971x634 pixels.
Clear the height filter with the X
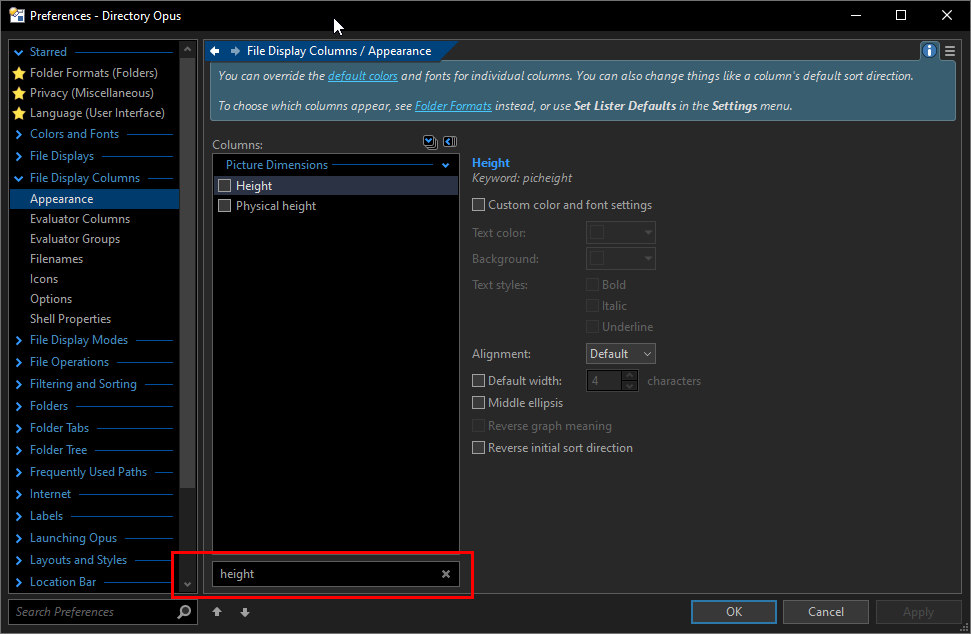click(x=446, y=574)
